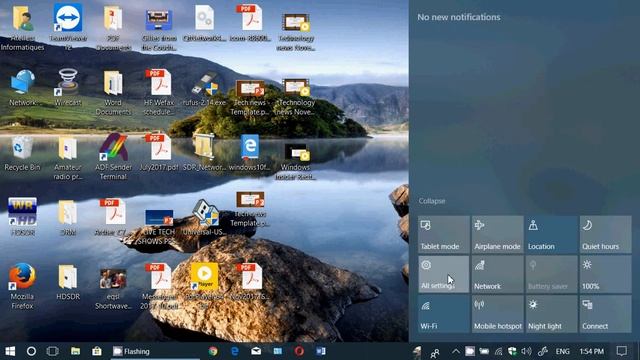Select the DRM folder icon
Viewport: 640px width, 360px height.
(68, 217)
